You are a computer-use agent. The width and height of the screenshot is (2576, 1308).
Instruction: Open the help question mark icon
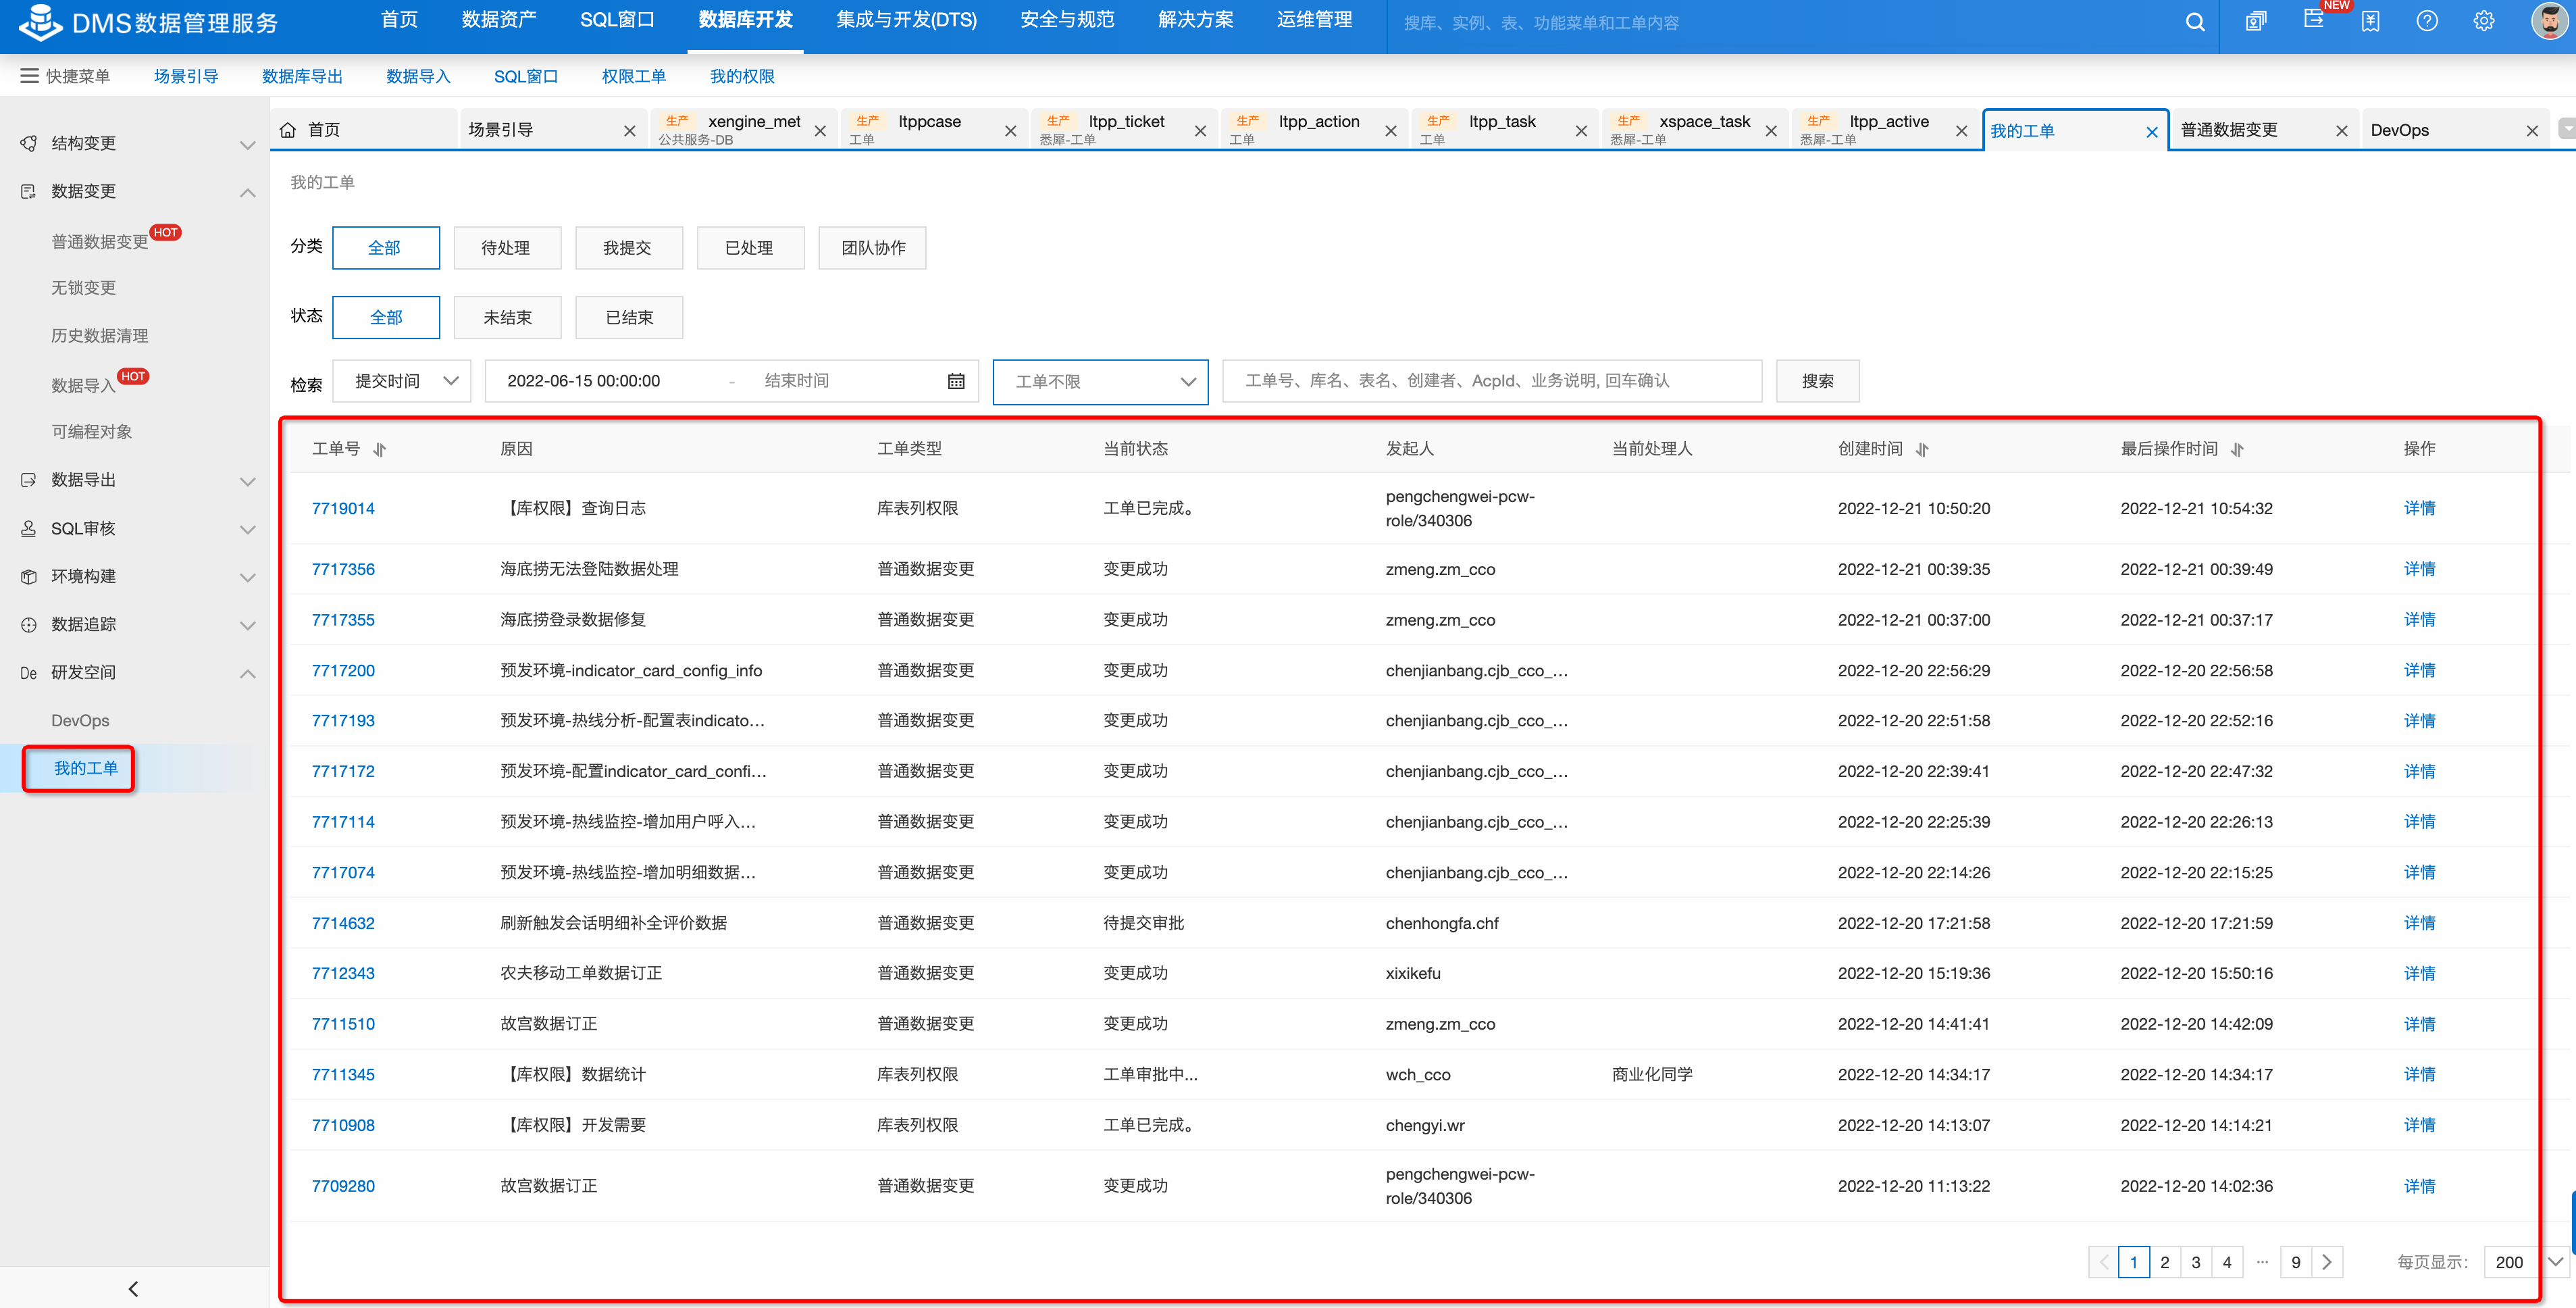coord(2427,21)
